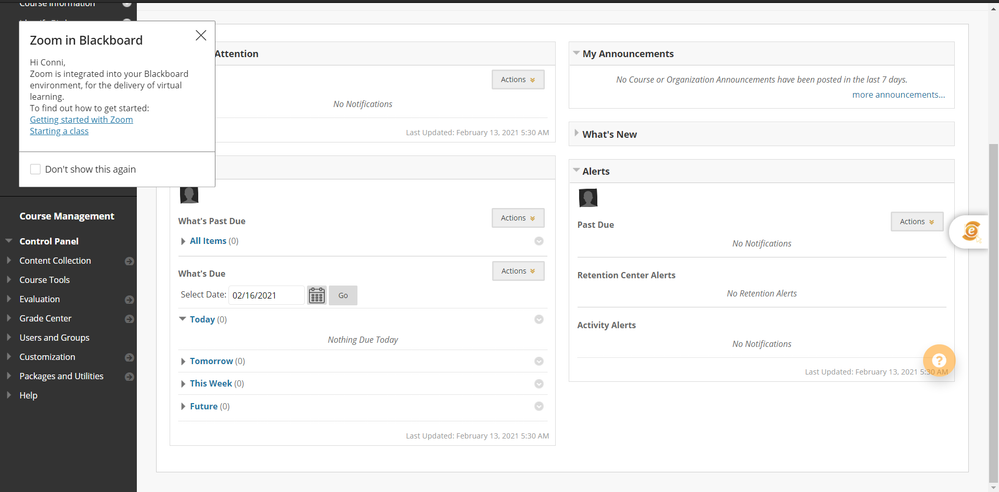Click the Retention Center Alerts heading
Image resolution: width=999 pixels, height=492 pixels.
[x=626, y=275]
